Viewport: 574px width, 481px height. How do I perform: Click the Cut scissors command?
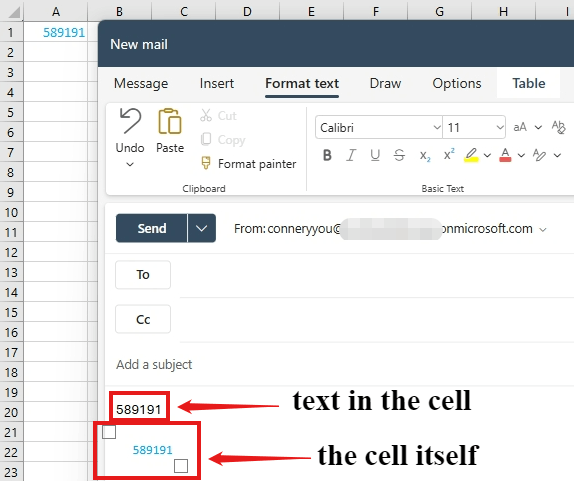[218, 116]
